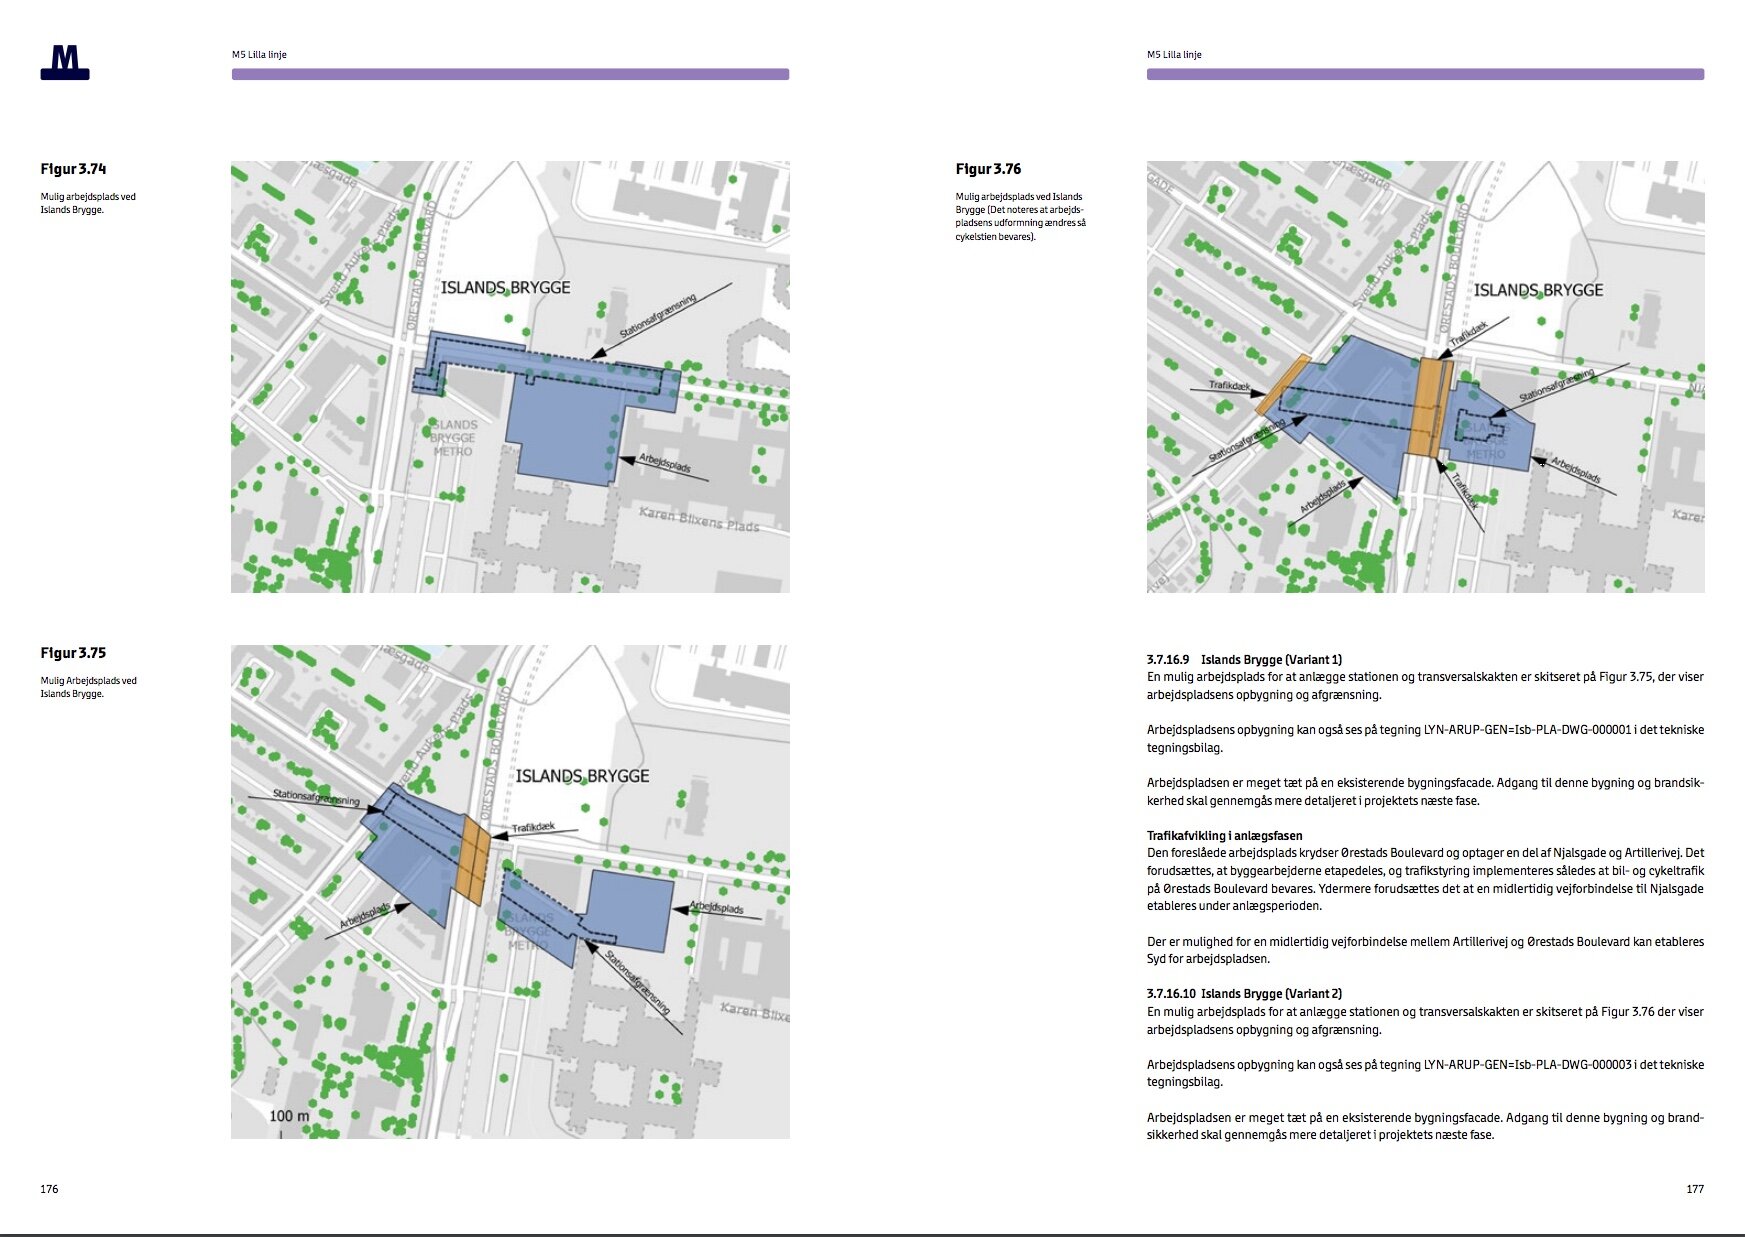Click the Figur 3.74 heading
This screenshot has height=1237, width=1745.
point(73,169)
